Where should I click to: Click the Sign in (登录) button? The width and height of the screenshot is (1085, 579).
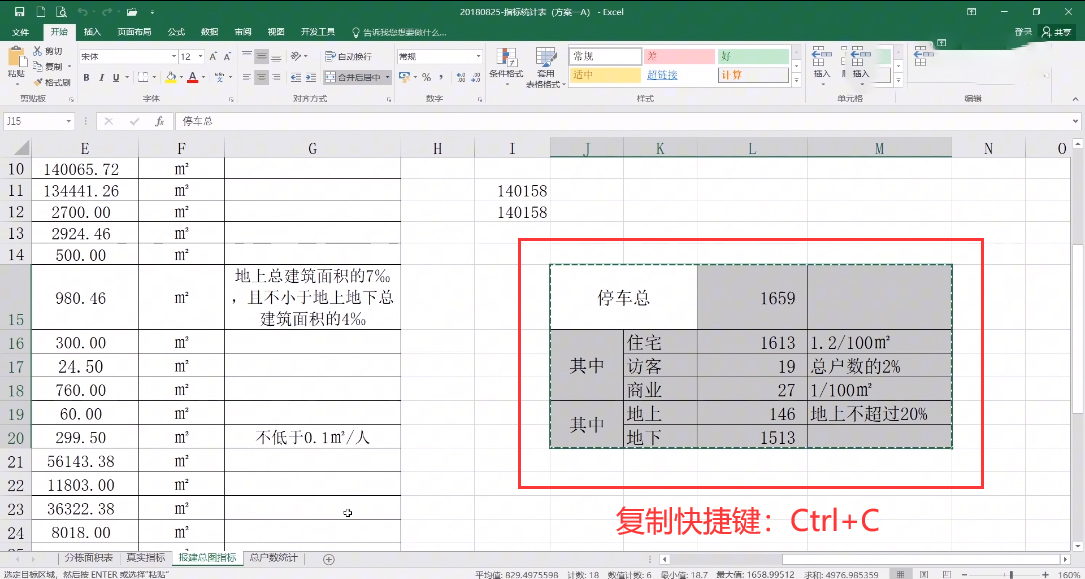1023,32
